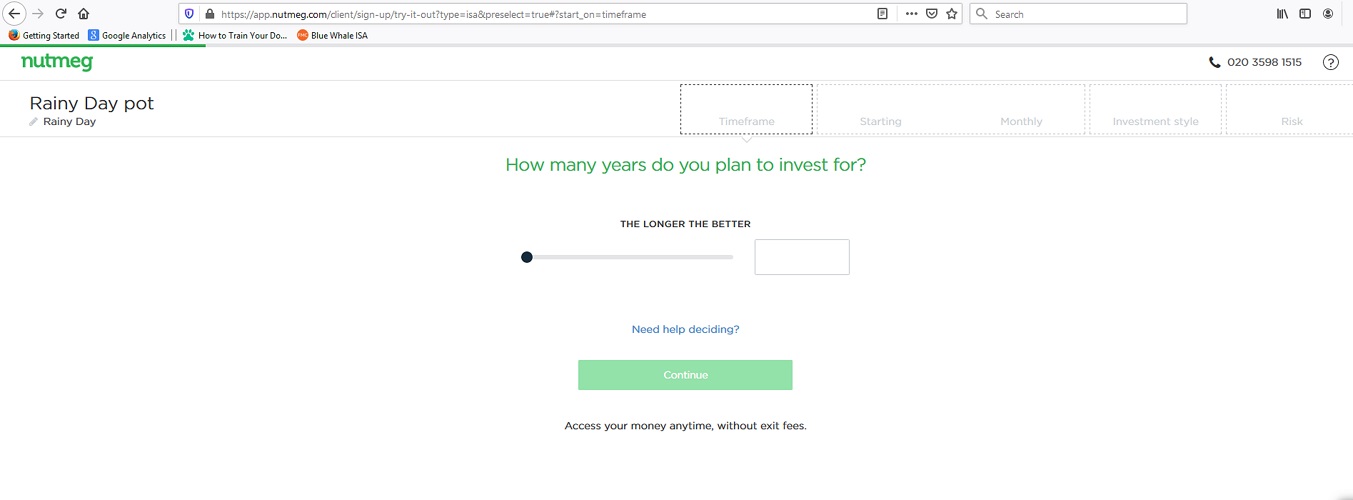
Task: Click the help question mark icon
Action: coord(1330,62)
